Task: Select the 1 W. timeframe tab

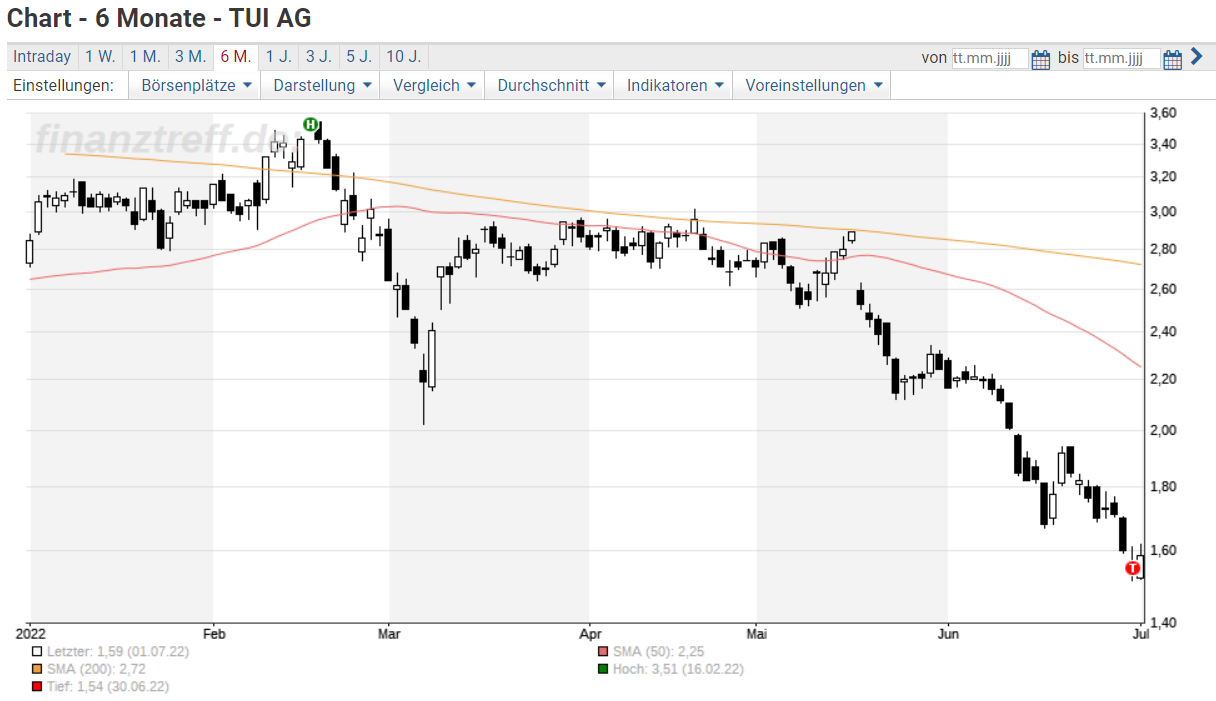Action: 100,57
